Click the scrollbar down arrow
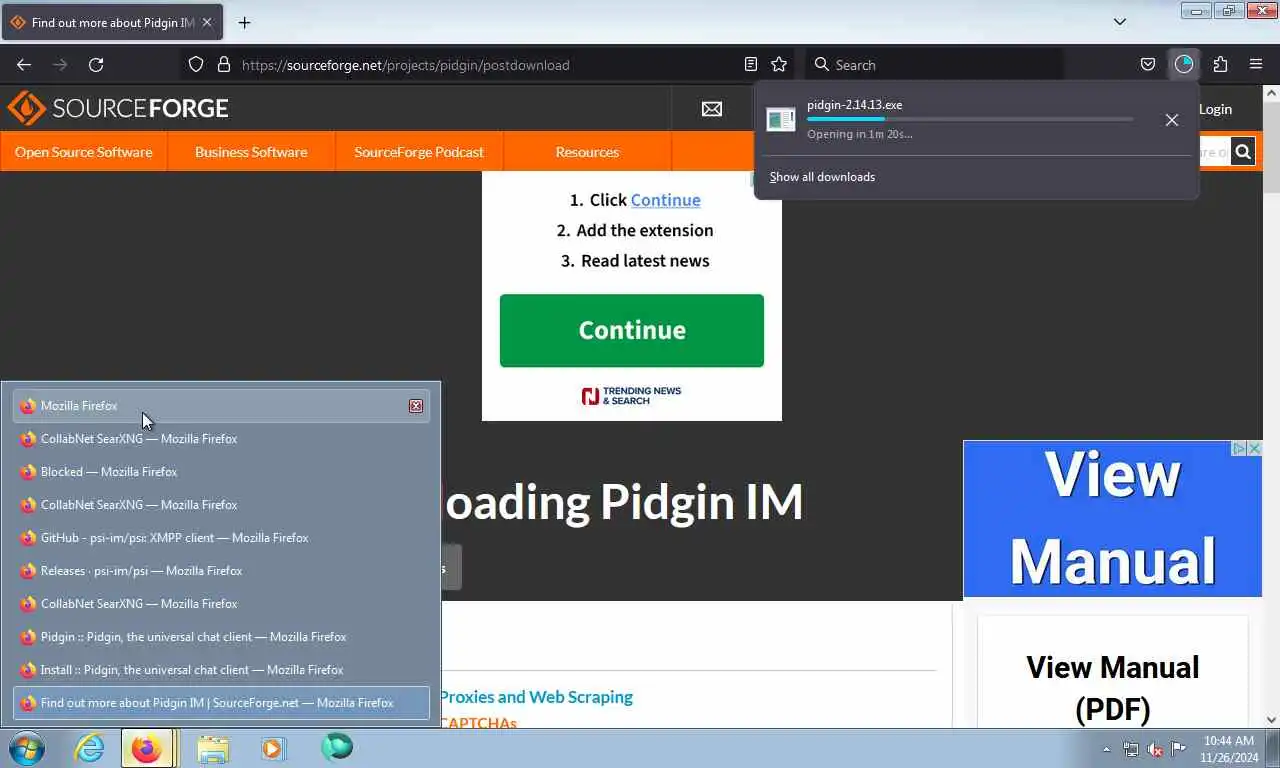 [x=1271, y=719]
